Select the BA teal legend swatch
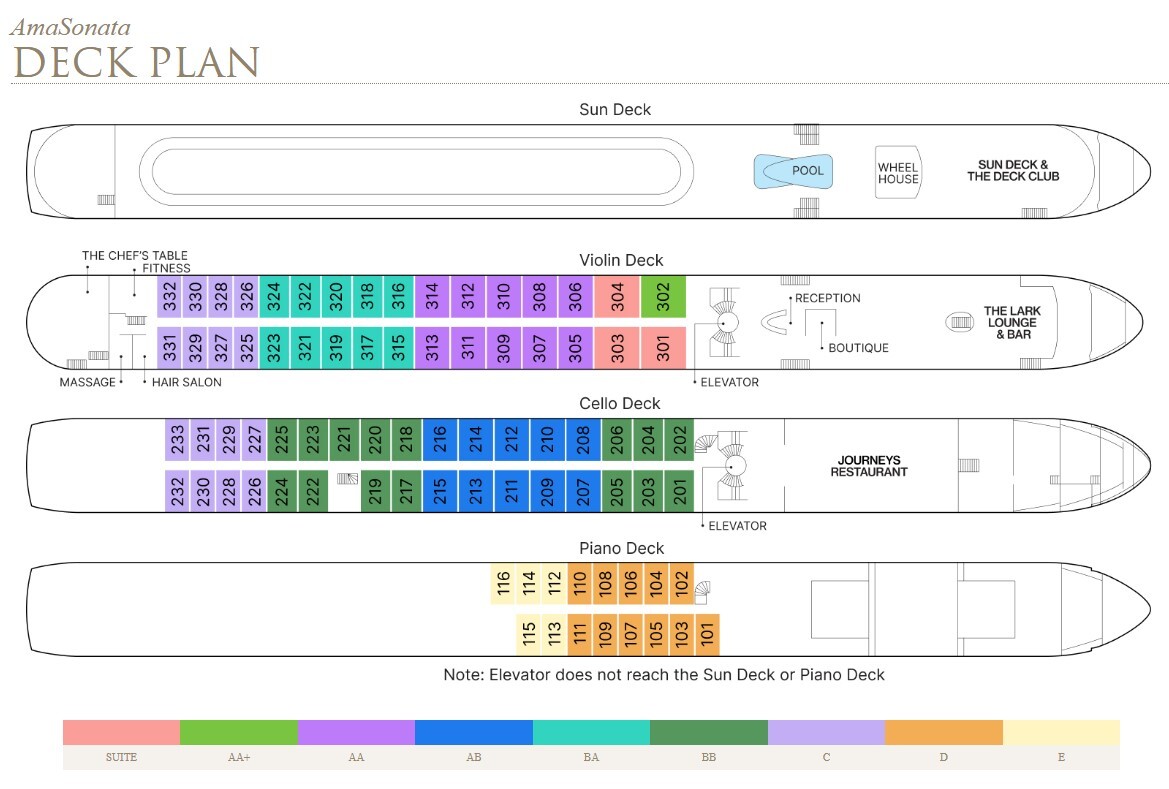1169x789 pixels. pyautogui.click(x=591, y=732)
